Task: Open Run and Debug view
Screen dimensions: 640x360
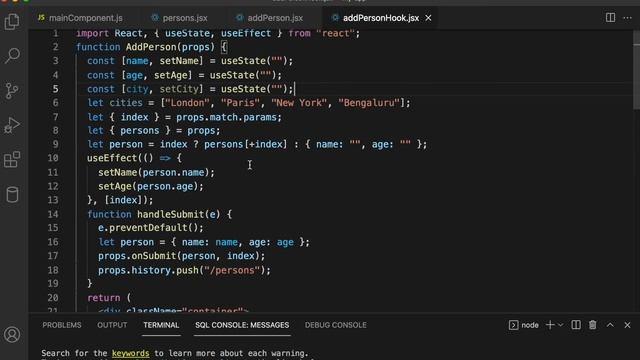Action: click(12, 125)
